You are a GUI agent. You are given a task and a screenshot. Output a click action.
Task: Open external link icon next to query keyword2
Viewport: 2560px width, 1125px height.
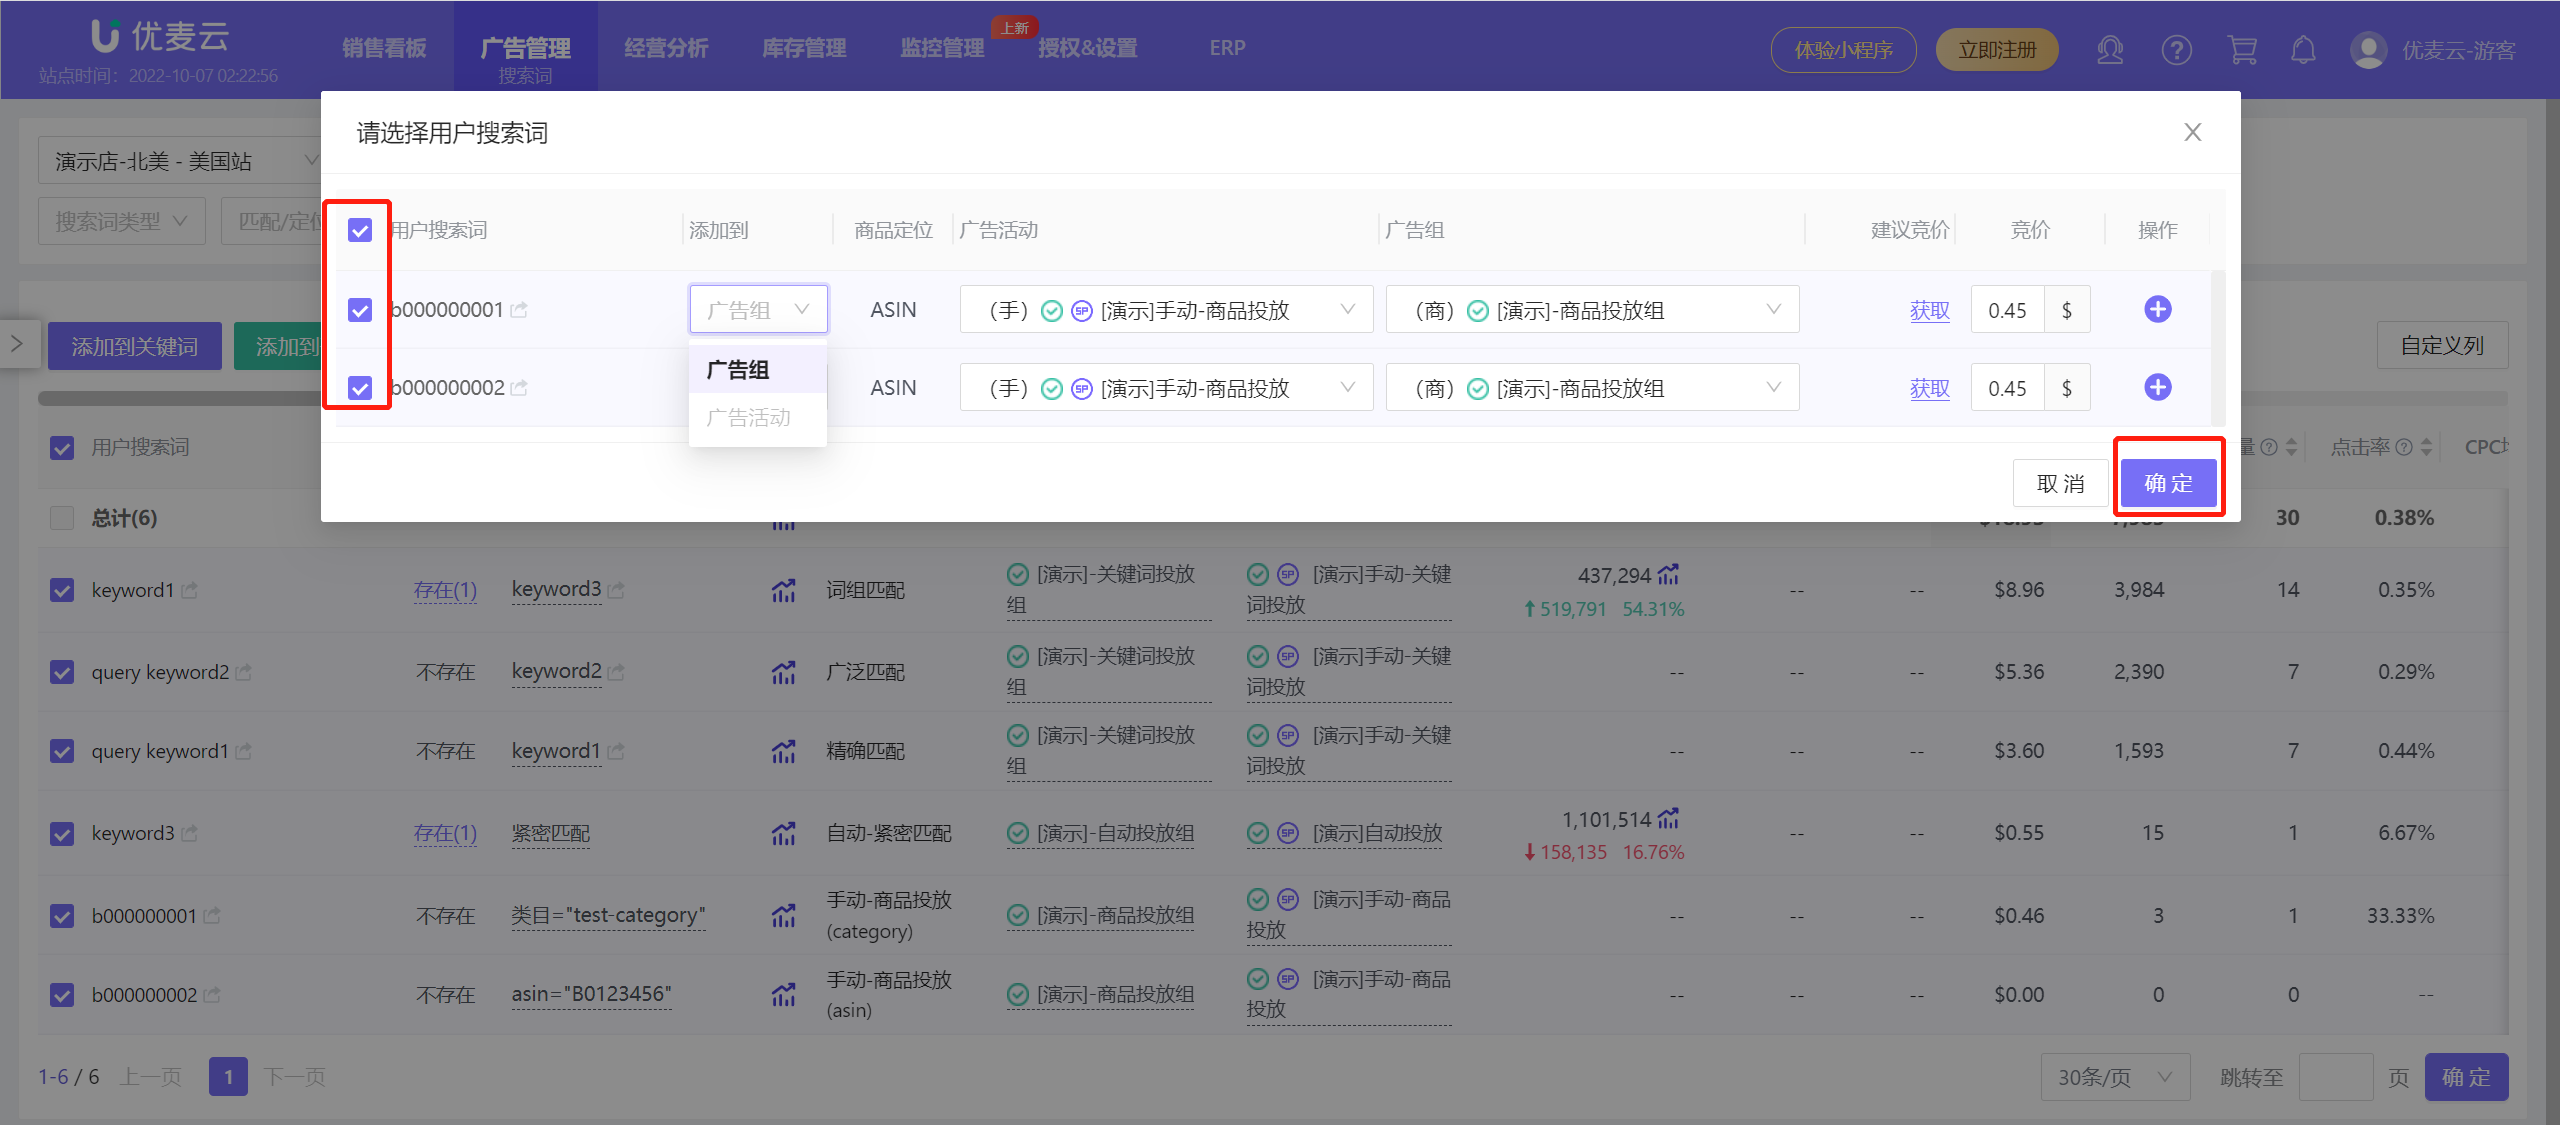pyautogui.click(x=244, y=672)
